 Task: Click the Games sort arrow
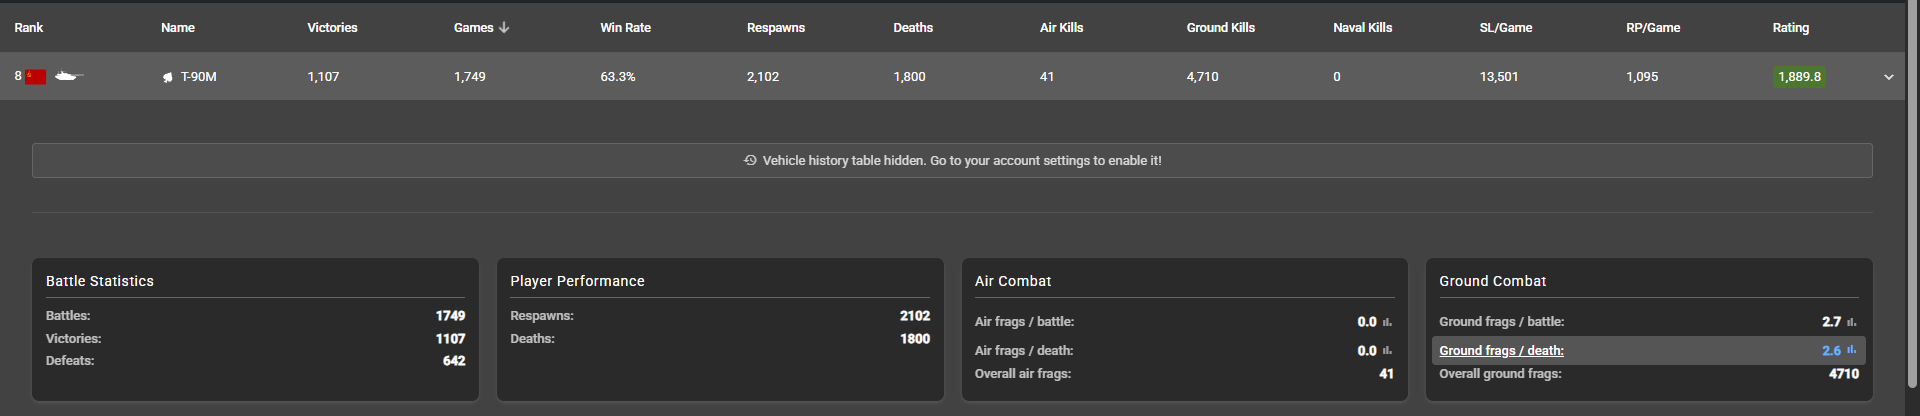pyautogui.click(x=504, y=28)
